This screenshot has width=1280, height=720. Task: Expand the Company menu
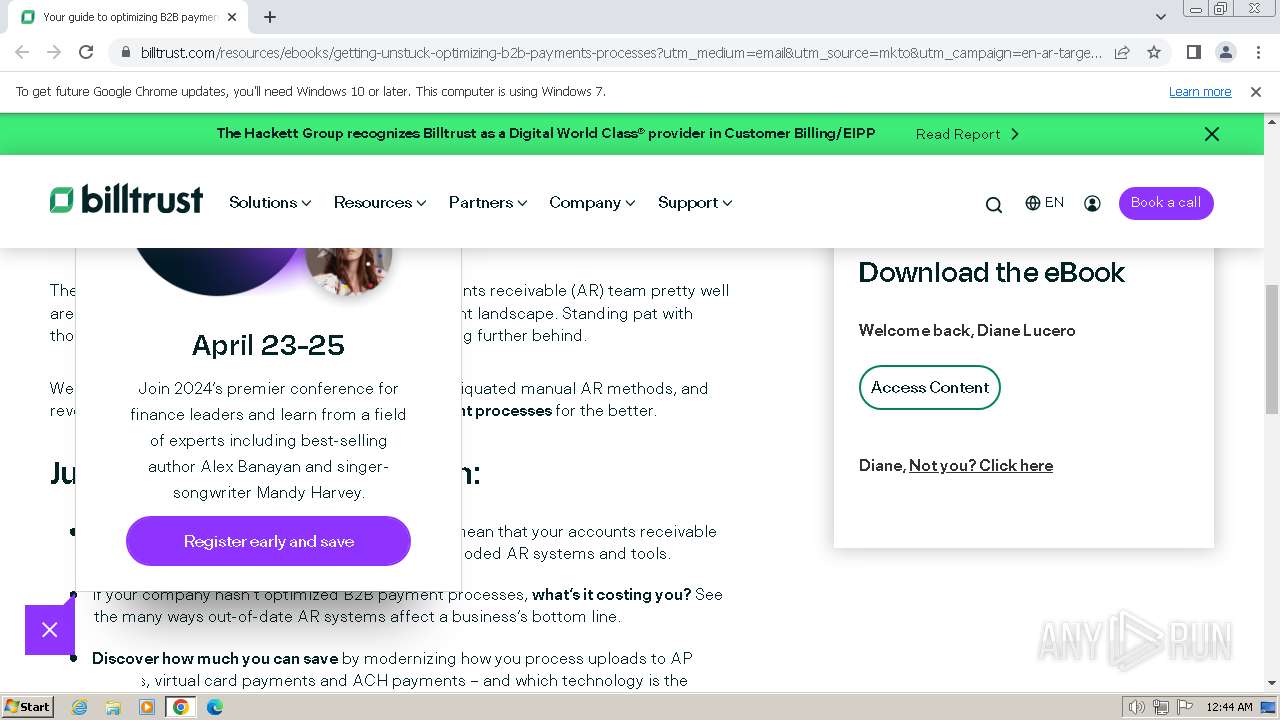[592, 202]
